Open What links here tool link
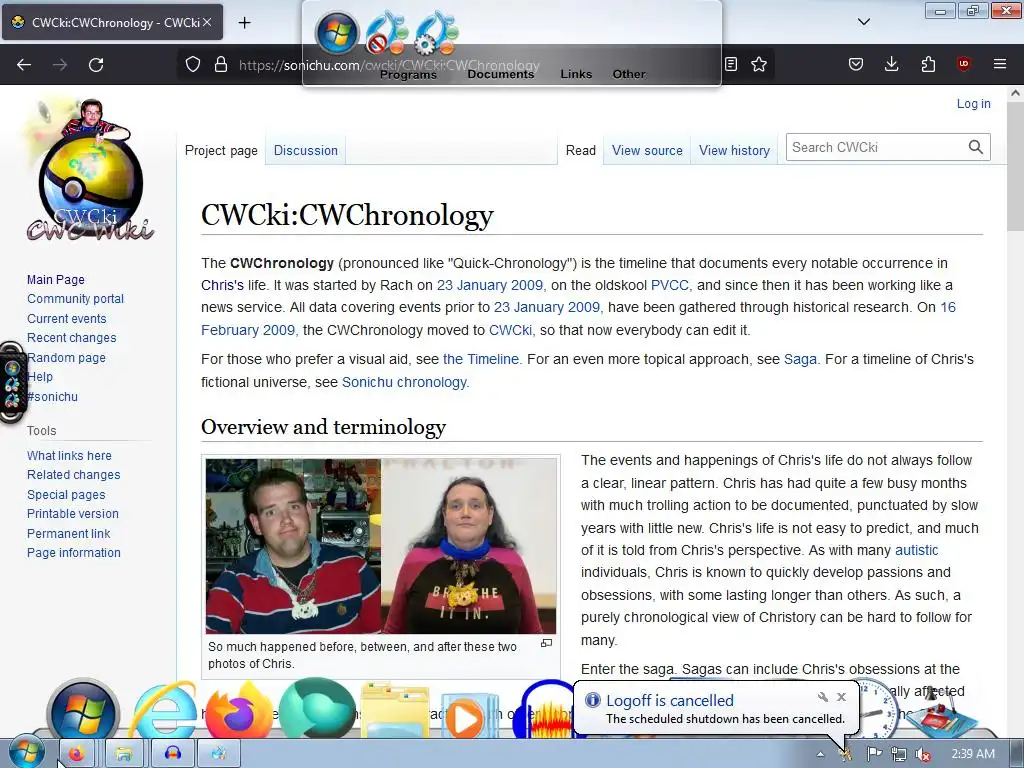Image resolution: width=1024 pixels, height=768 pixels. [69, 456]
